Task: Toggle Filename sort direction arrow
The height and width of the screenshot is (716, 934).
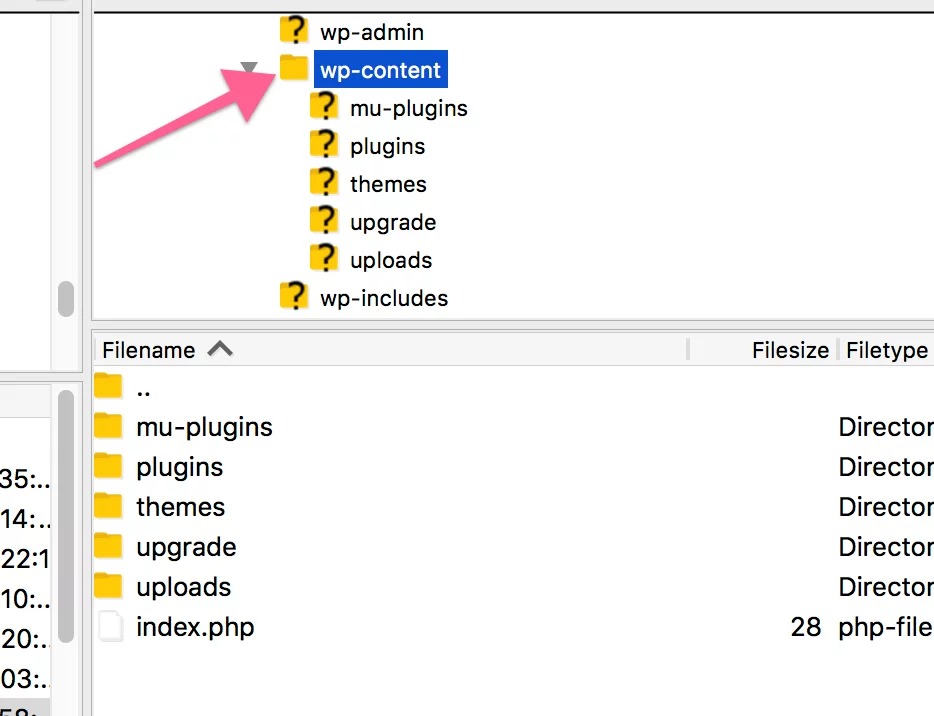Action: pos(220,349)
